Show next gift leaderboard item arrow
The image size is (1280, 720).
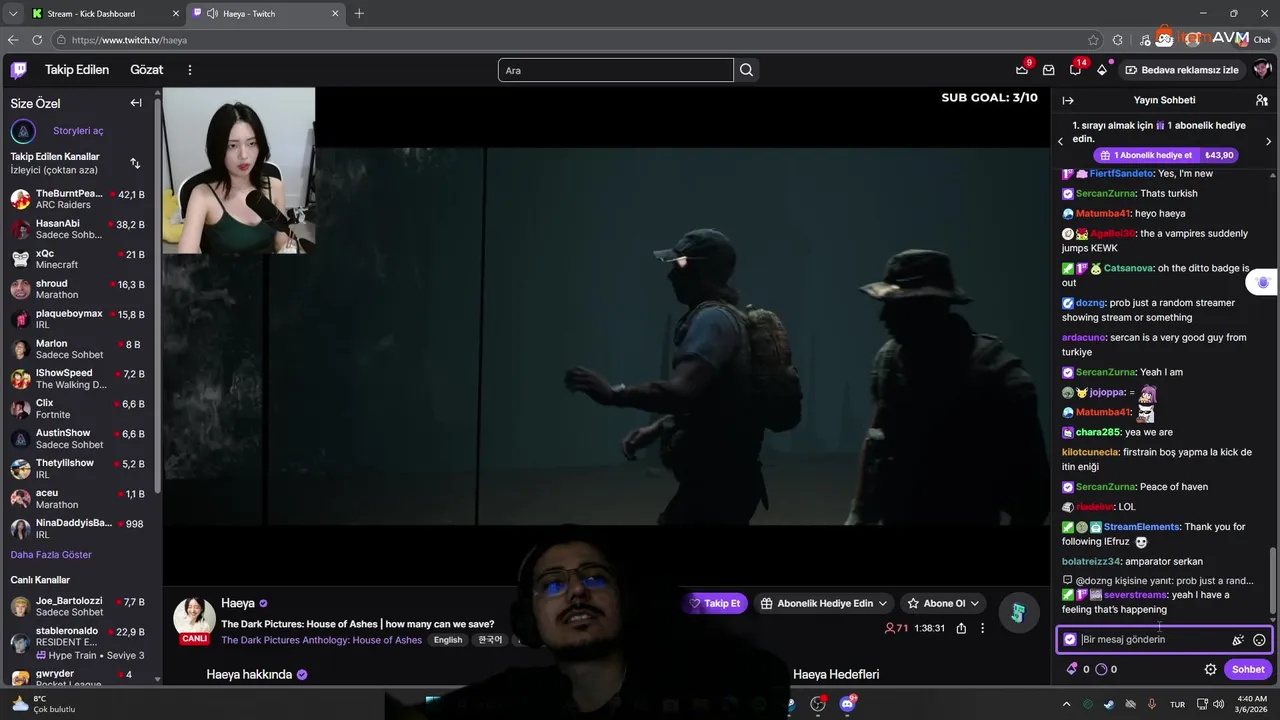click(1268, 141)
